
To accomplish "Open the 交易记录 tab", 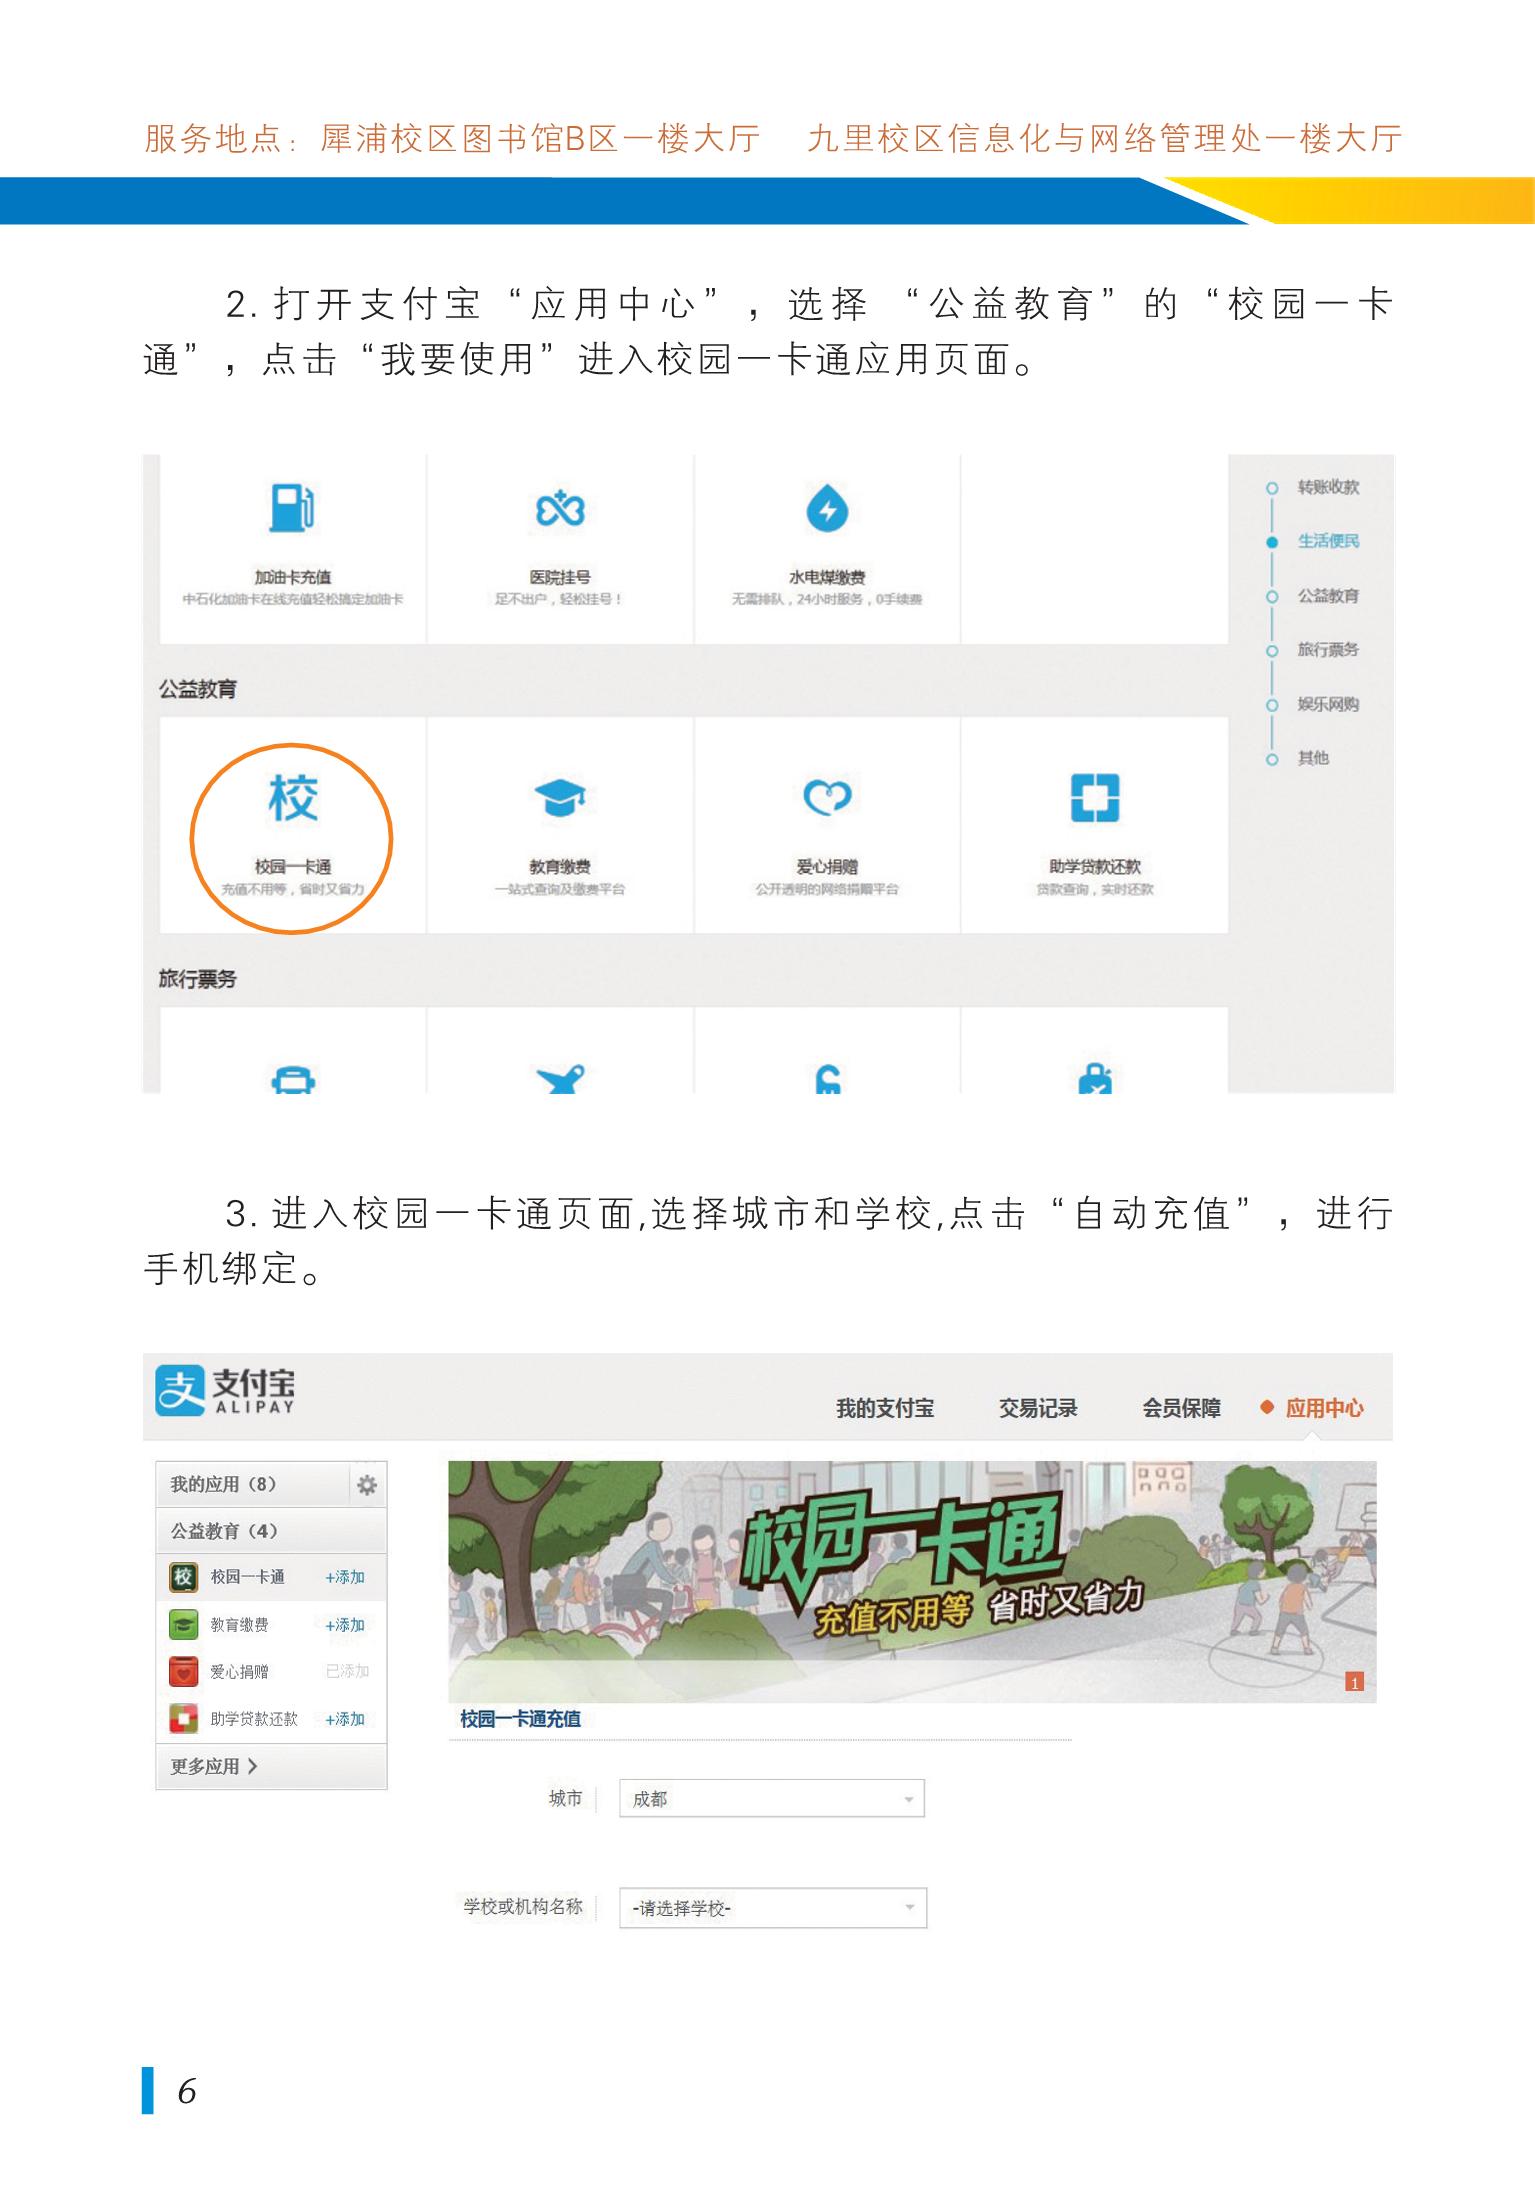I will coord(1038,1409).
